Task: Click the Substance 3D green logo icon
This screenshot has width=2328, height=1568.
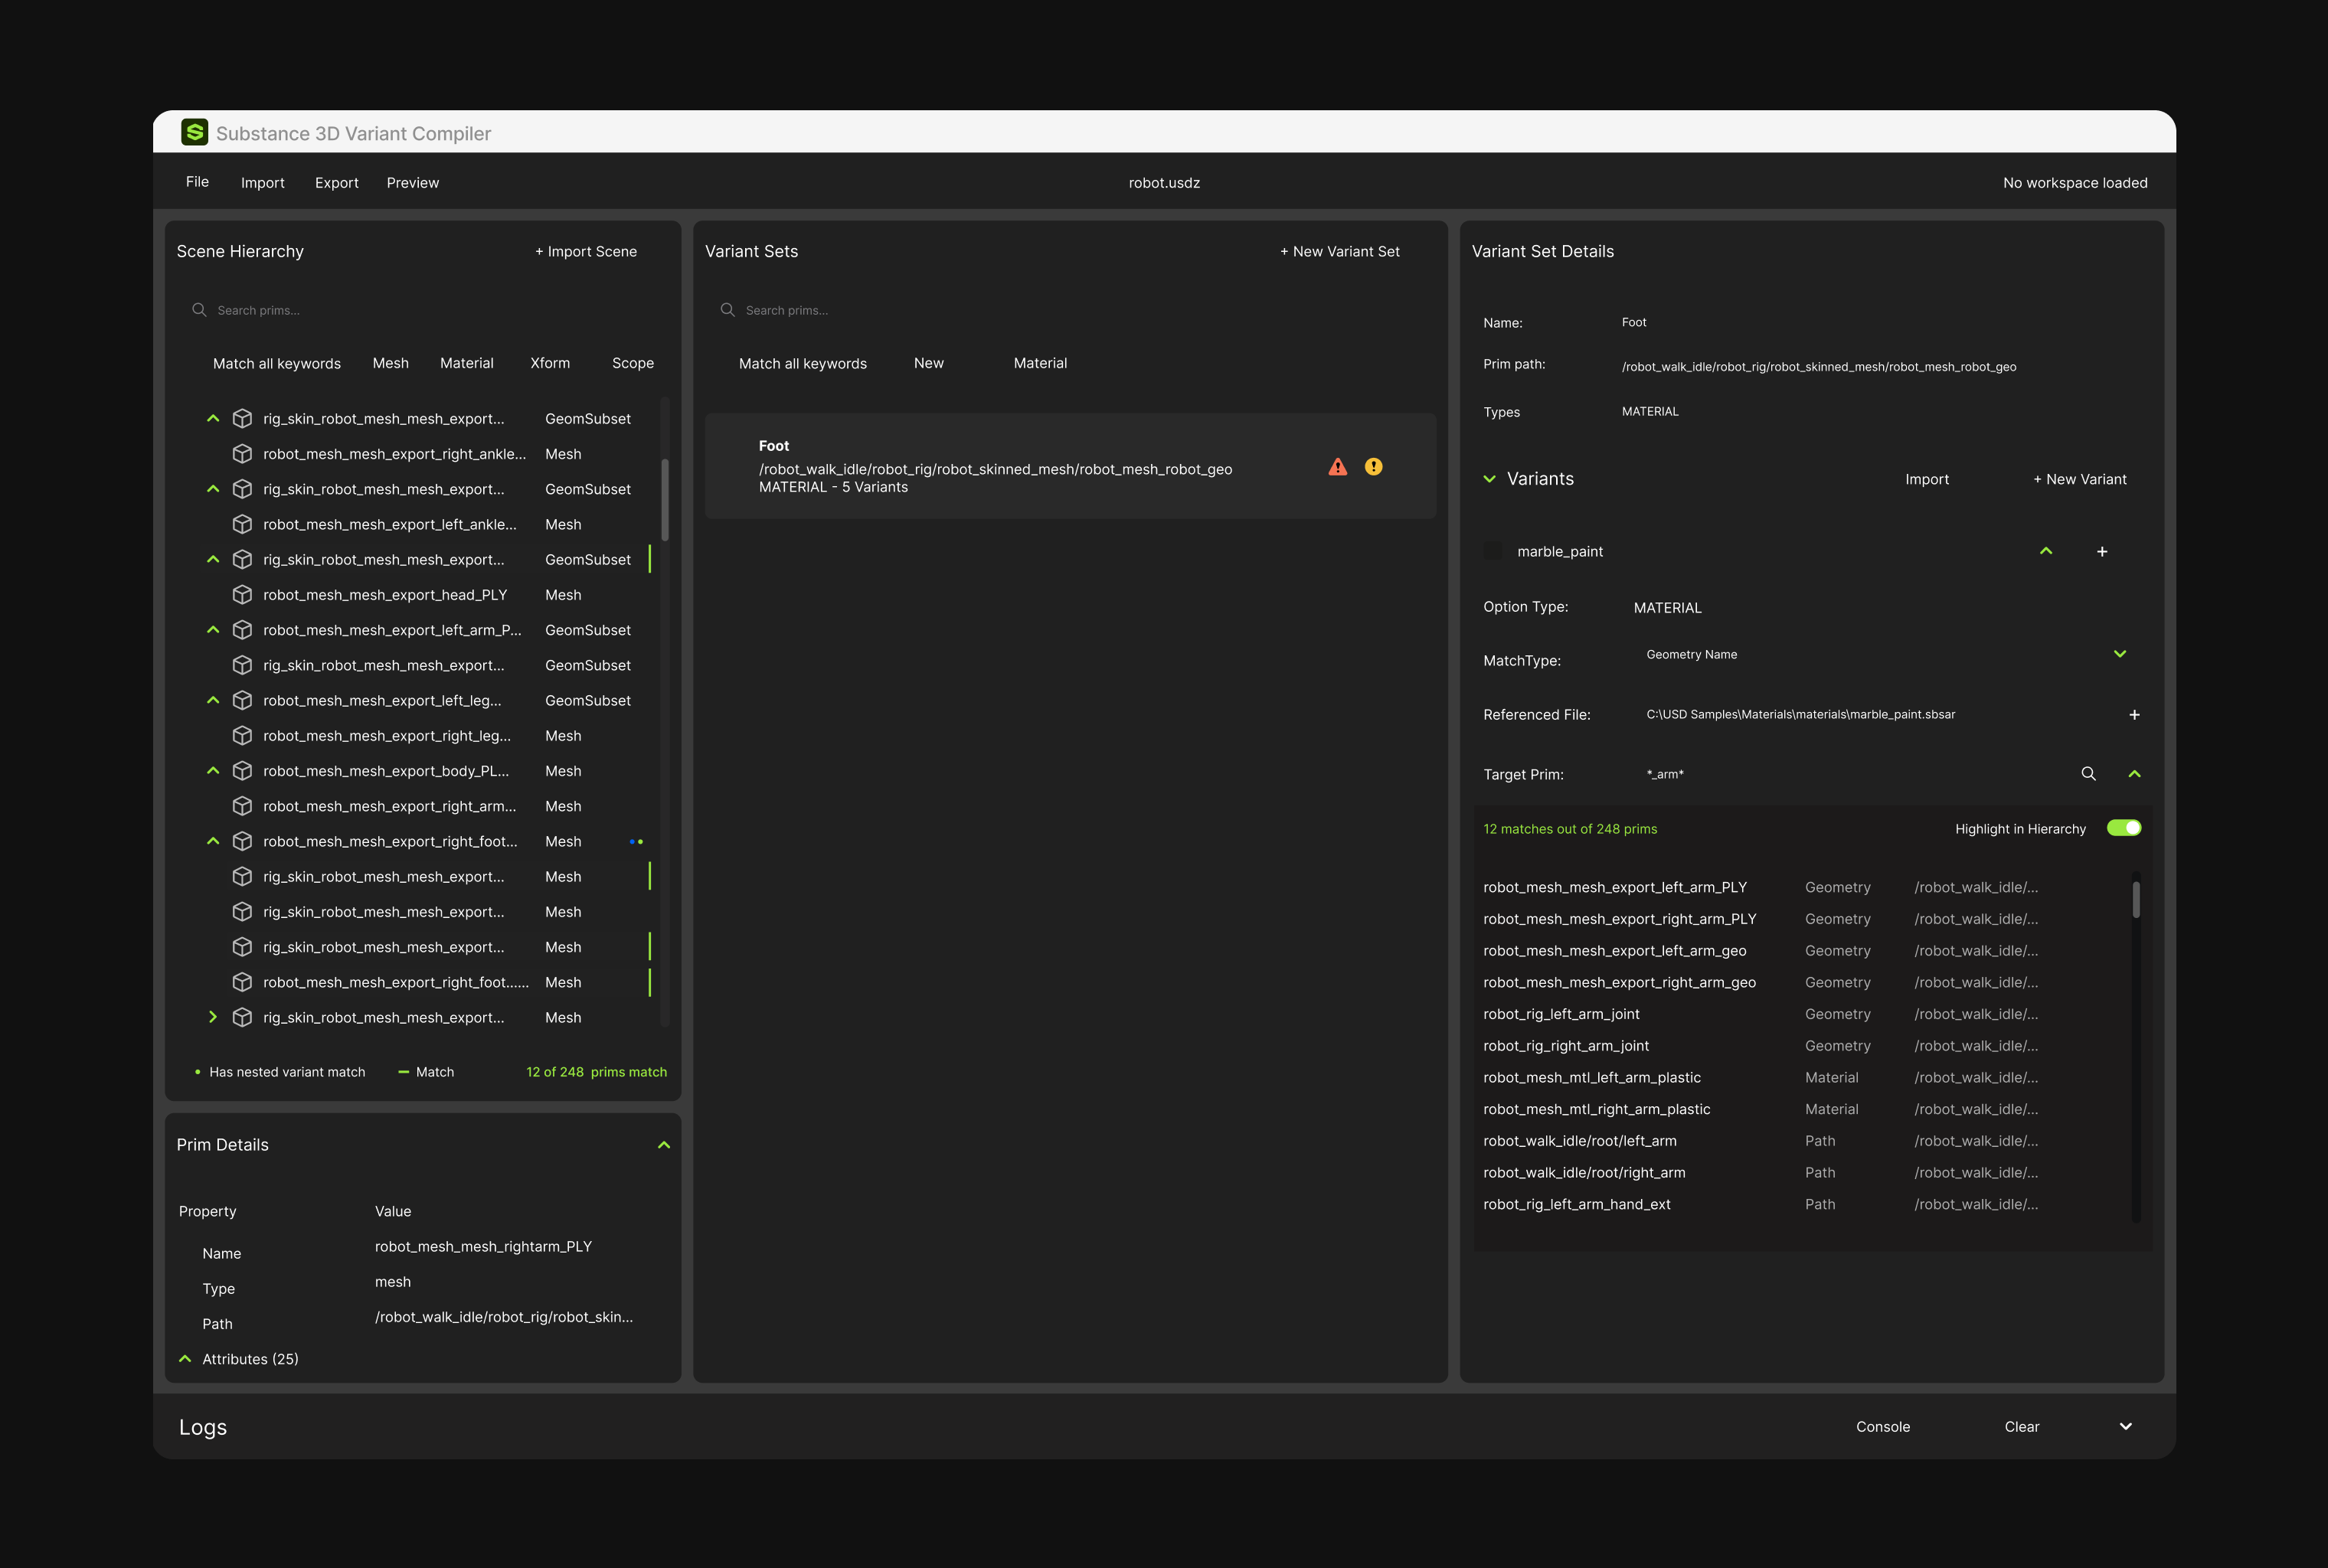Action: pyautogui.click(x=194, y=132)
